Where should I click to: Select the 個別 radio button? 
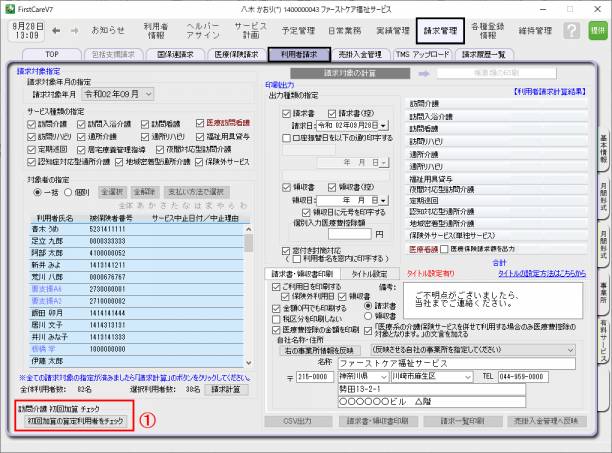67,190
